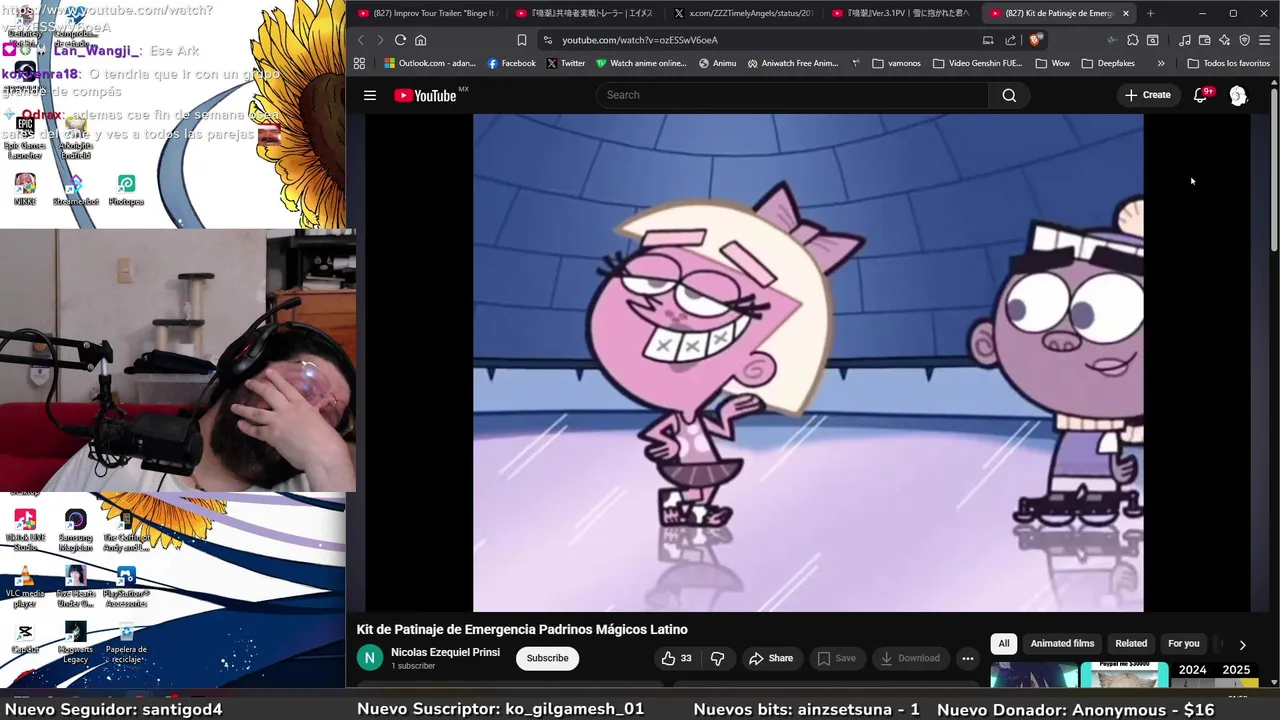Switch to the Ver.3.1PV browser tab
1280x720 pixels.
[x=903, y=13]
